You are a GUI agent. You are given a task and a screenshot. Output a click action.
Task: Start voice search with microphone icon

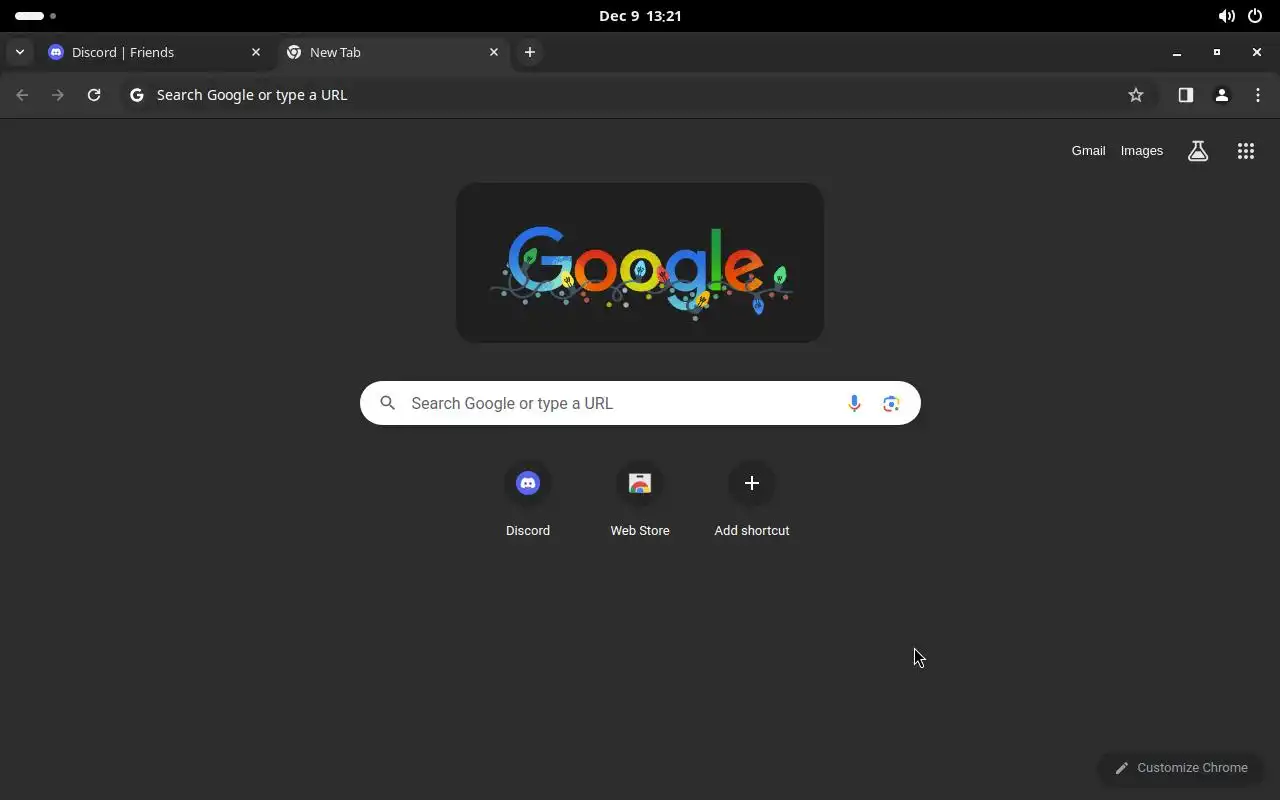[854, 403]
